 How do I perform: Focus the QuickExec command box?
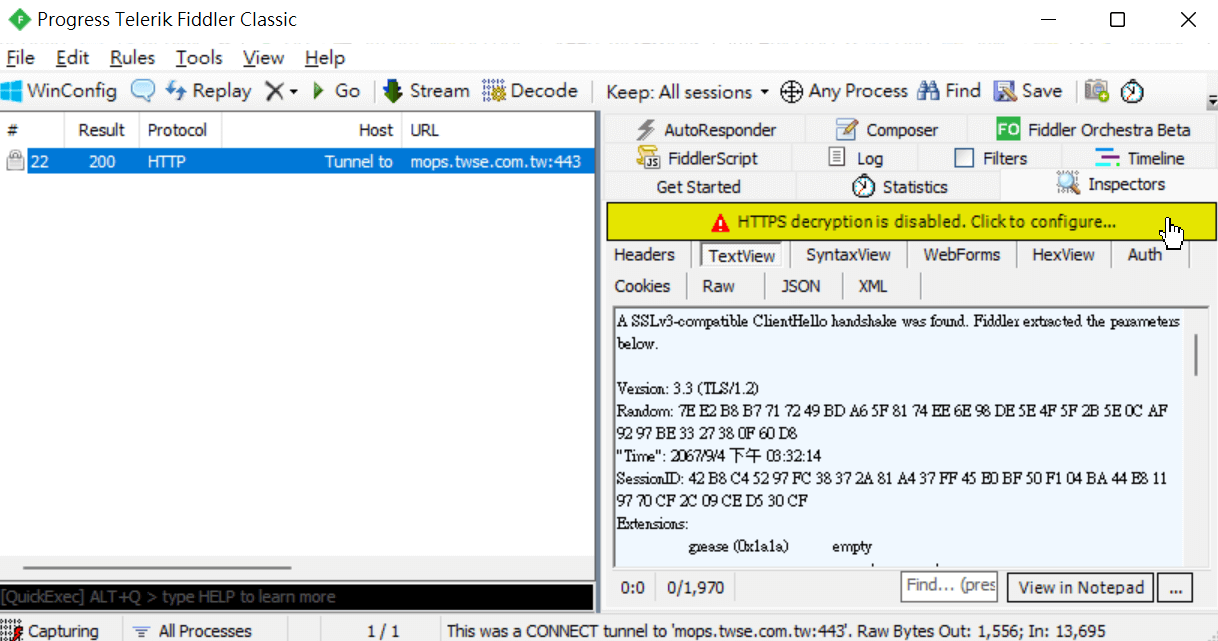tap(297, 597)
